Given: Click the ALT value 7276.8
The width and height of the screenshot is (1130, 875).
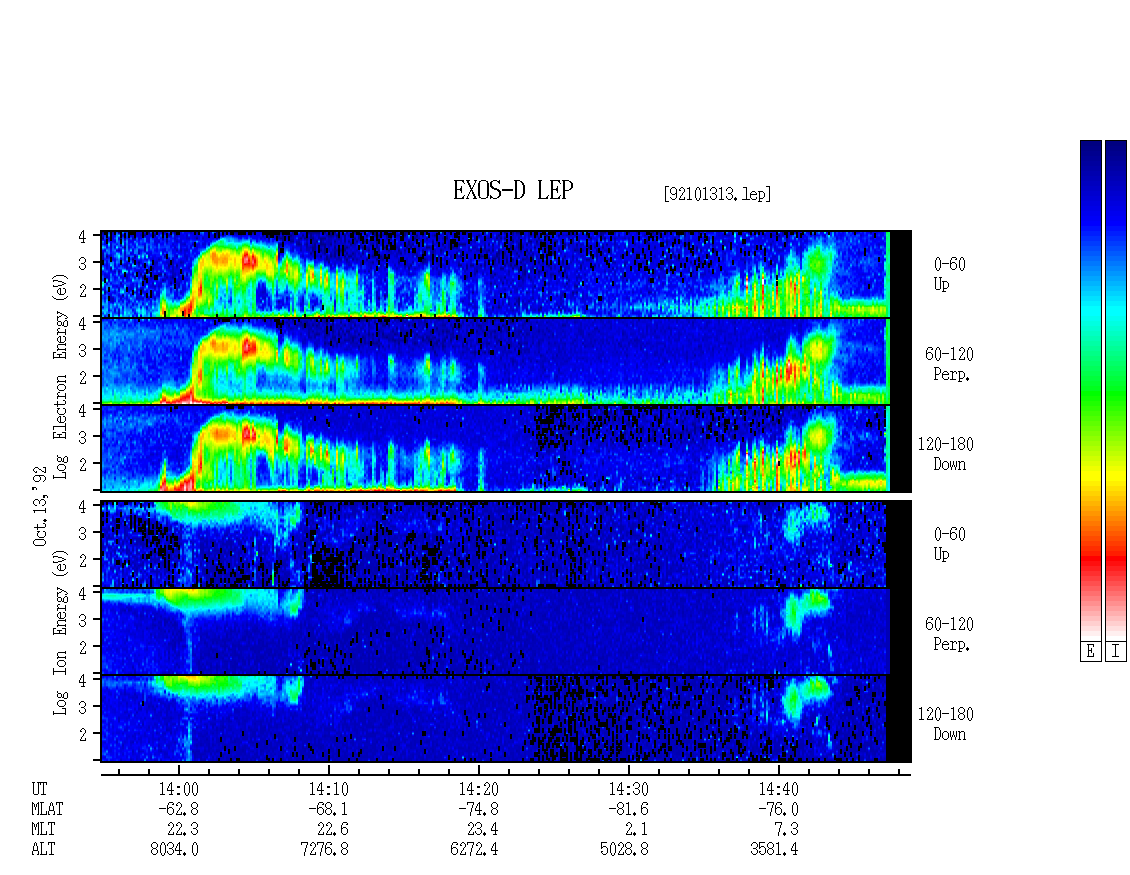Looking at the screenshot, I should (x=324, y=850).
